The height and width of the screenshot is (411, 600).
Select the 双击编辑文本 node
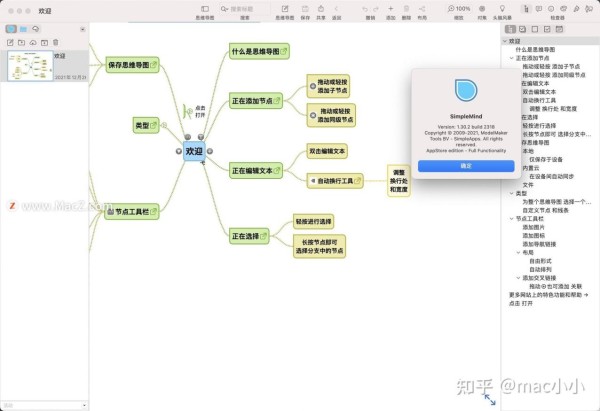coord(327,151)
